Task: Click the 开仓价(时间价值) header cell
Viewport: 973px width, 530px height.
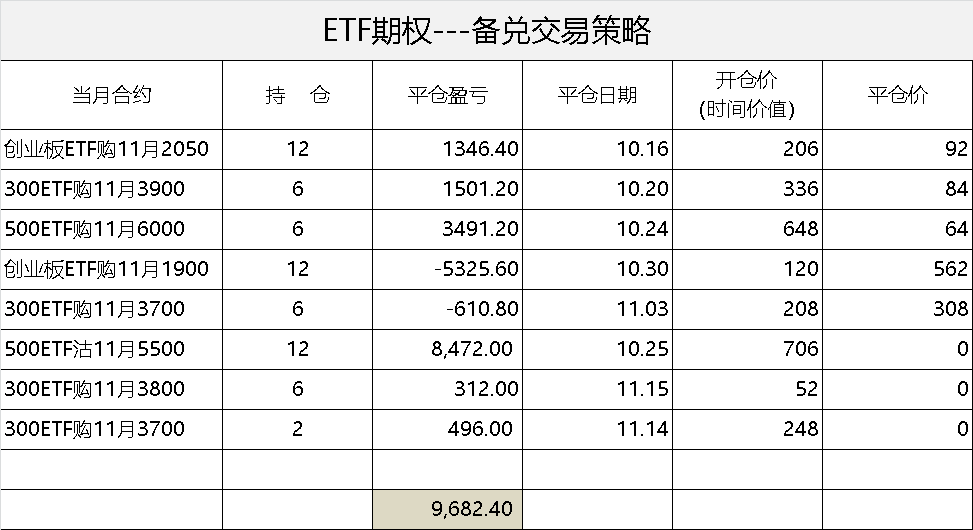Action: tap(747, 95)
